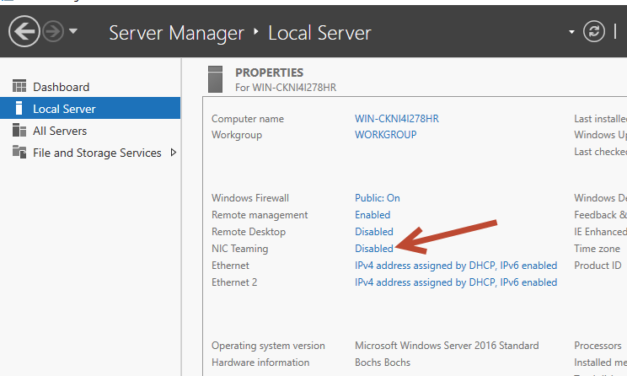Open Ethernet 2 IPv4 DHCP link
The width and height of the screenshot is (627, 376).
[x=456, y=282]
